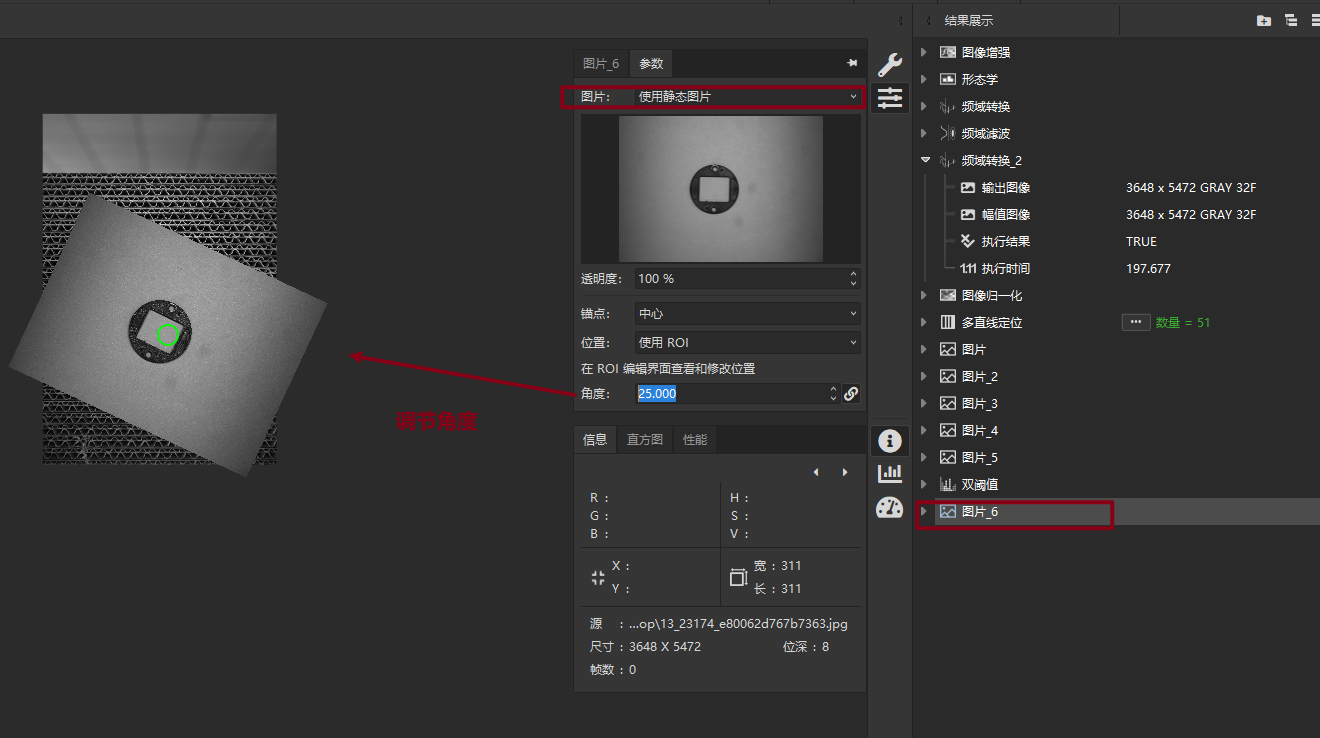Viewport: 1320px width, 738px height.
Task: Click the 透明度 opacity stepper
Action: (x=853, y=279)
